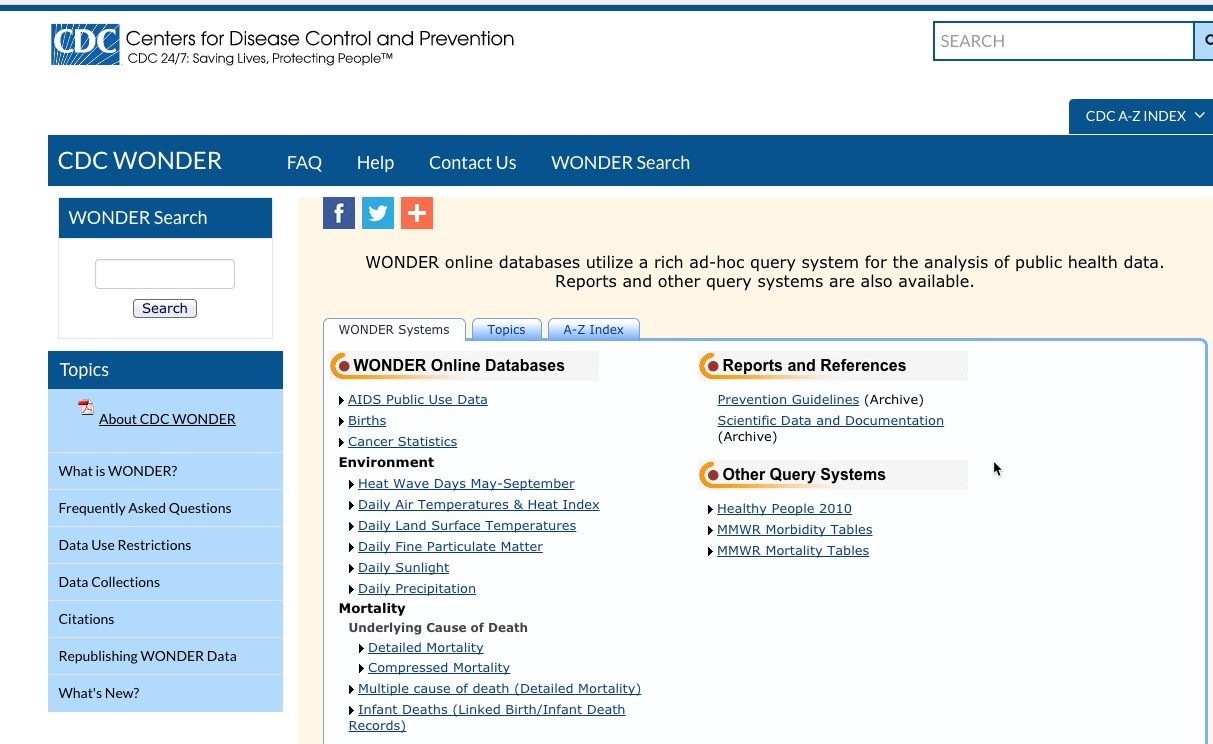Screen dimensions: 1213x744
Task: Open Daily Air Temperatures & Heat Index
Action: tap(479, 505)
